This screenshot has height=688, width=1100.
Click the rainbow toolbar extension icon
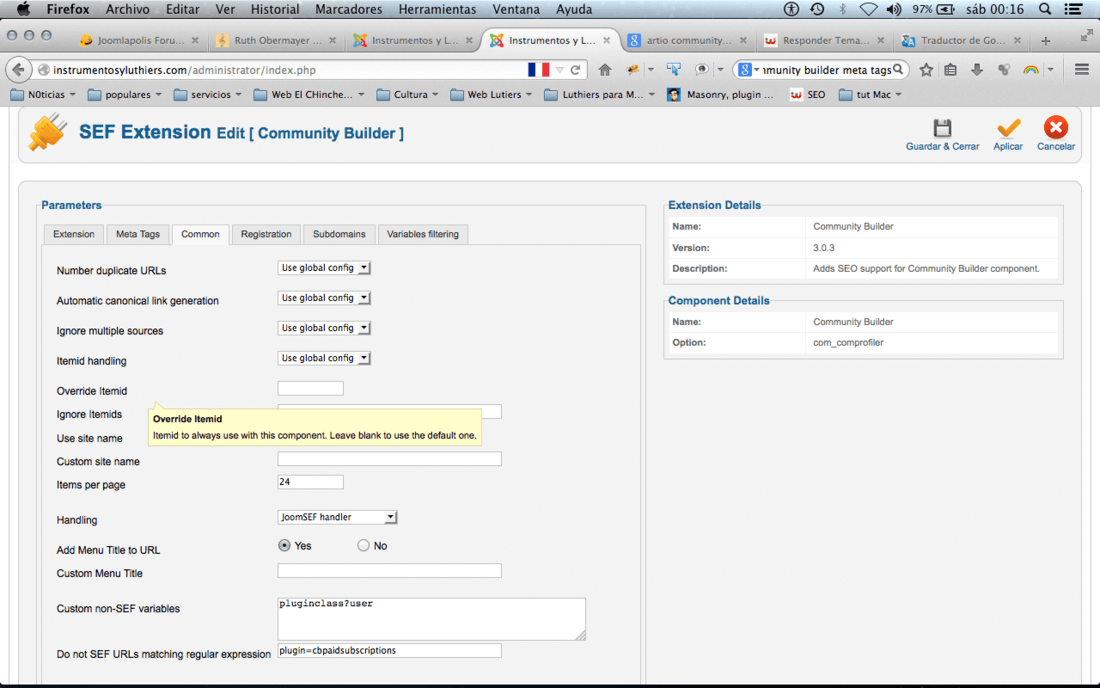point(1031,69)
